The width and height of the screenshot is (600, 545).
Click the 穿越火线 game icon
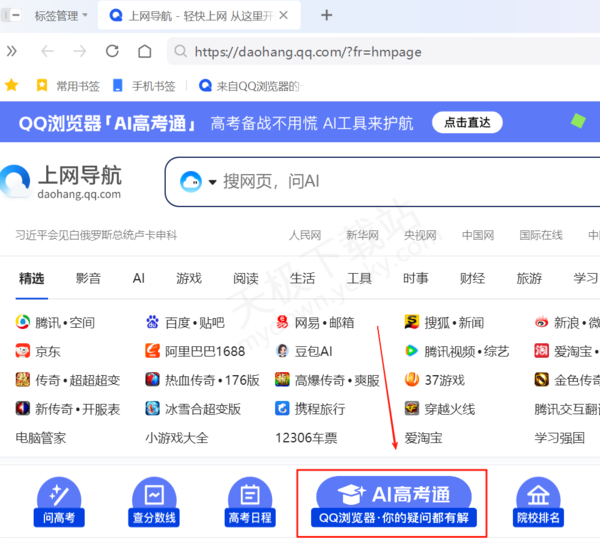[412, 408]
